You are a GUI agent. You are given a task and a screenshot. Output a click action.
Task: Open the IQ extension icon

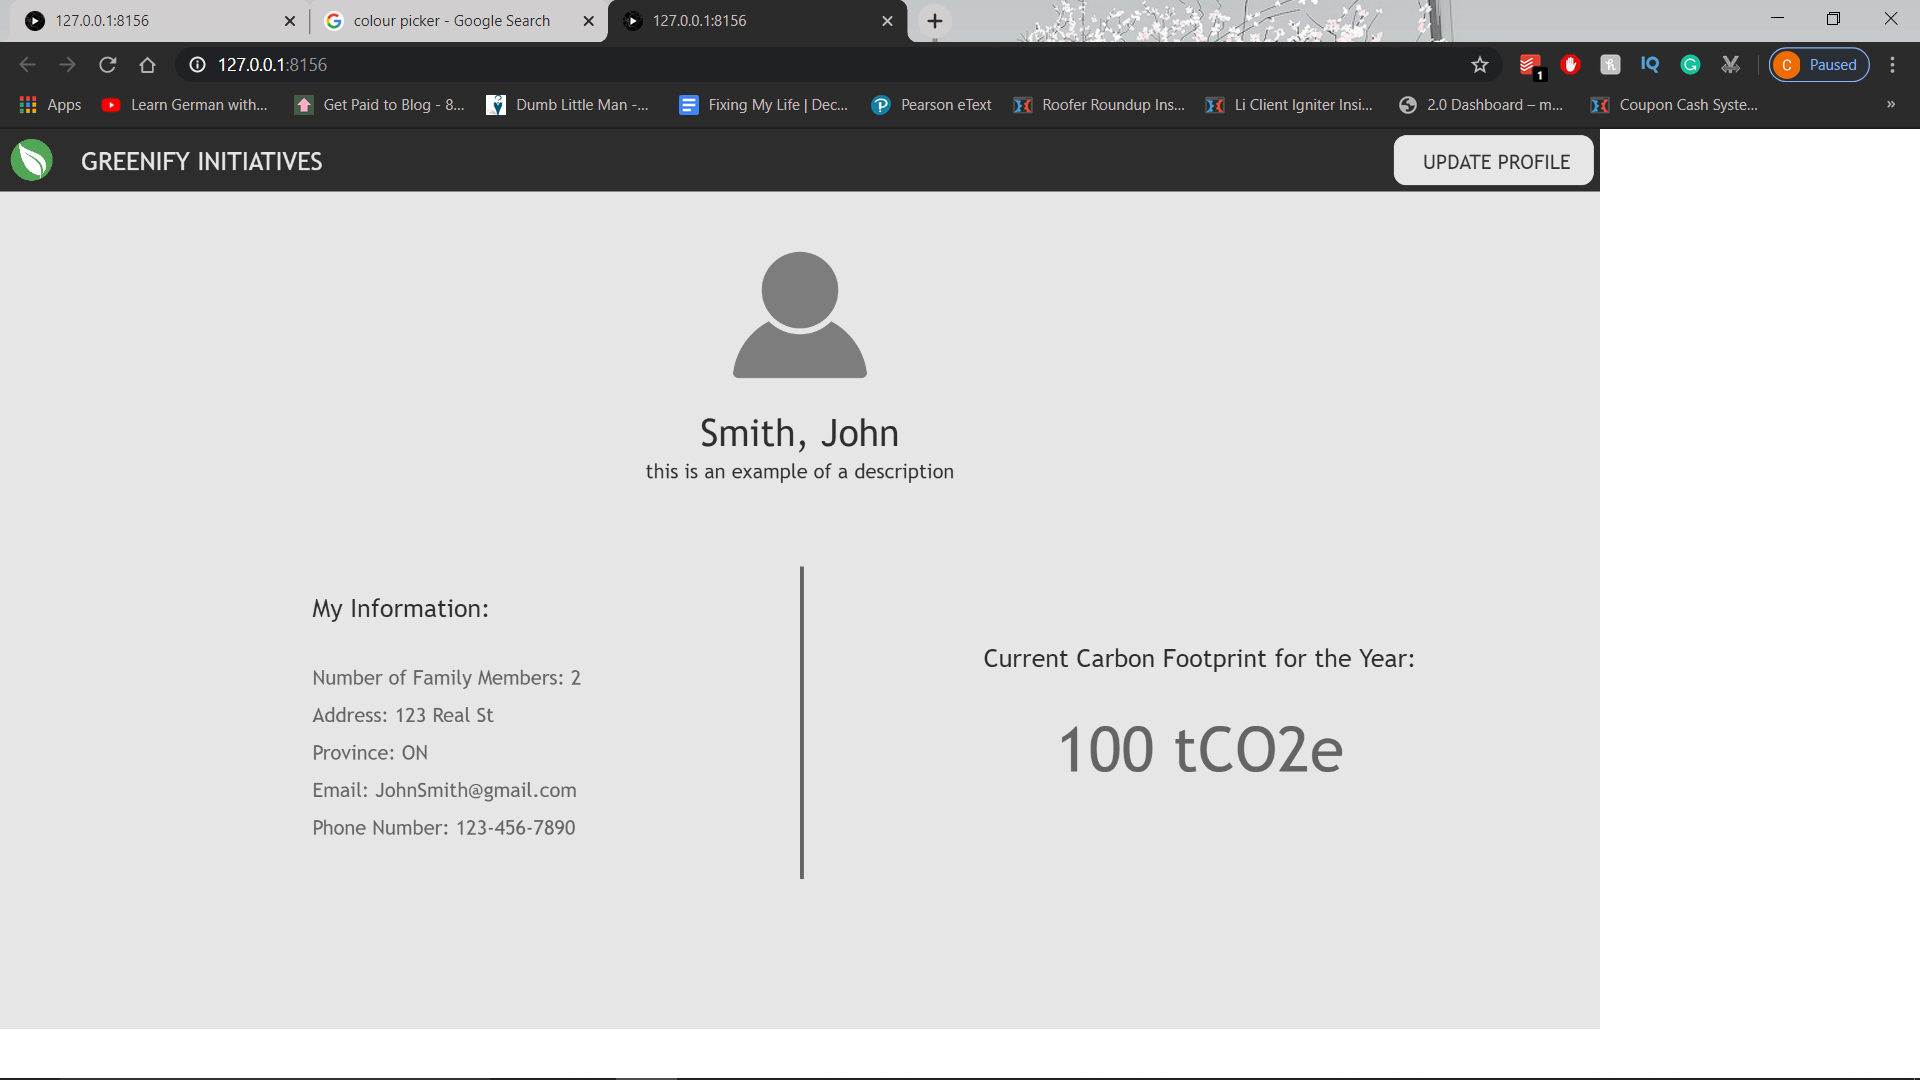pyautogui.click(x=1650, y=65)
